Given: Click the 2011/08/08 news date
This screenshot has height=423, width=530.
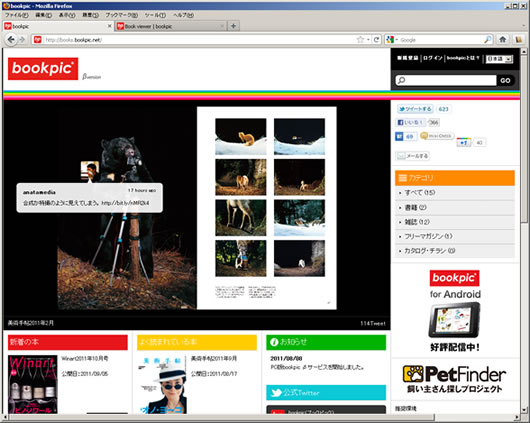Looking at the screenshot, I should pos(286,358).
